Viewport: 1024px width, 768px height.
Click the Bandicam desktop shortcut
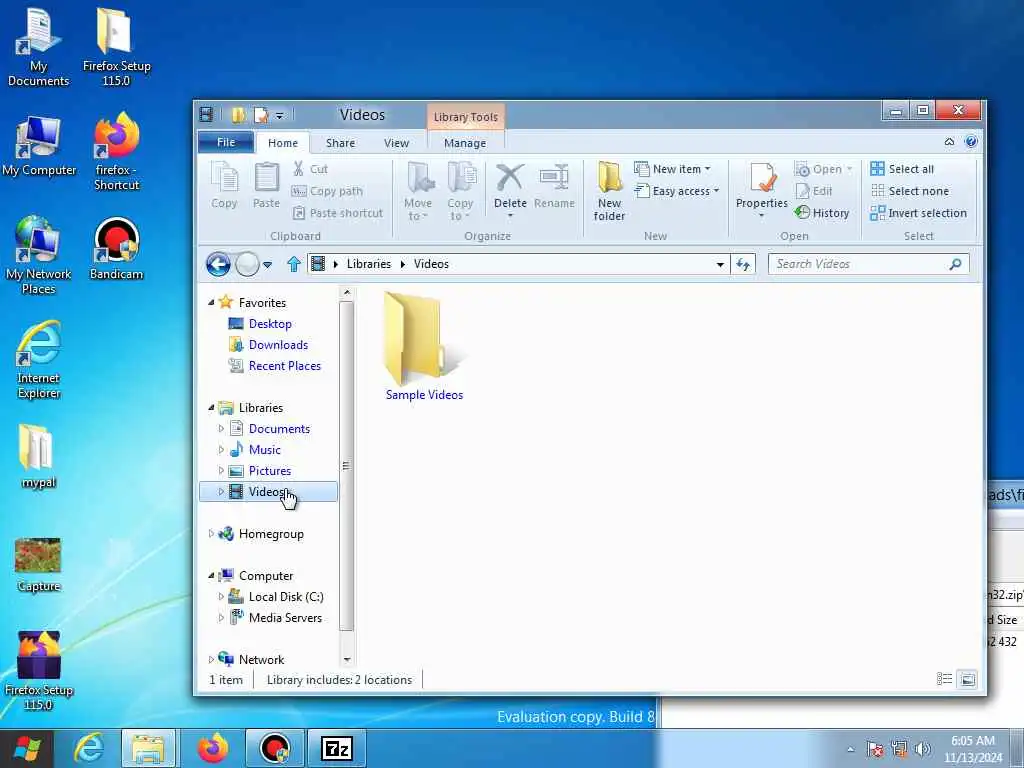116,249
